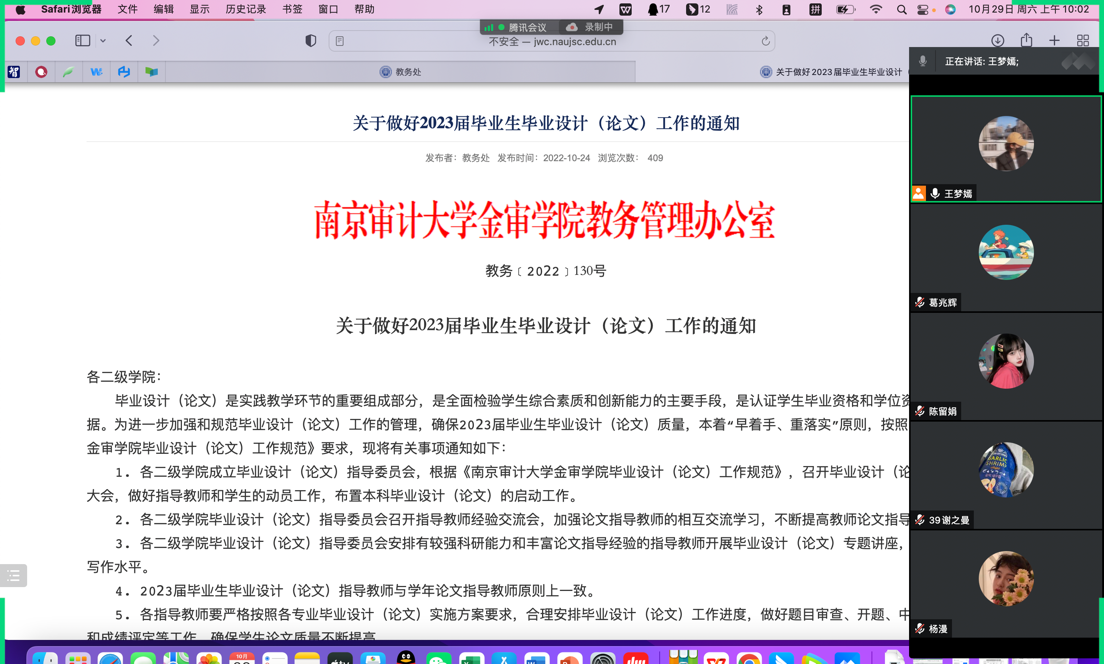Image resolution: width=1104 pixels, height=664 pixels.
Task: Open Wi-Fi status in the menu bar
Action: (875, 10)
